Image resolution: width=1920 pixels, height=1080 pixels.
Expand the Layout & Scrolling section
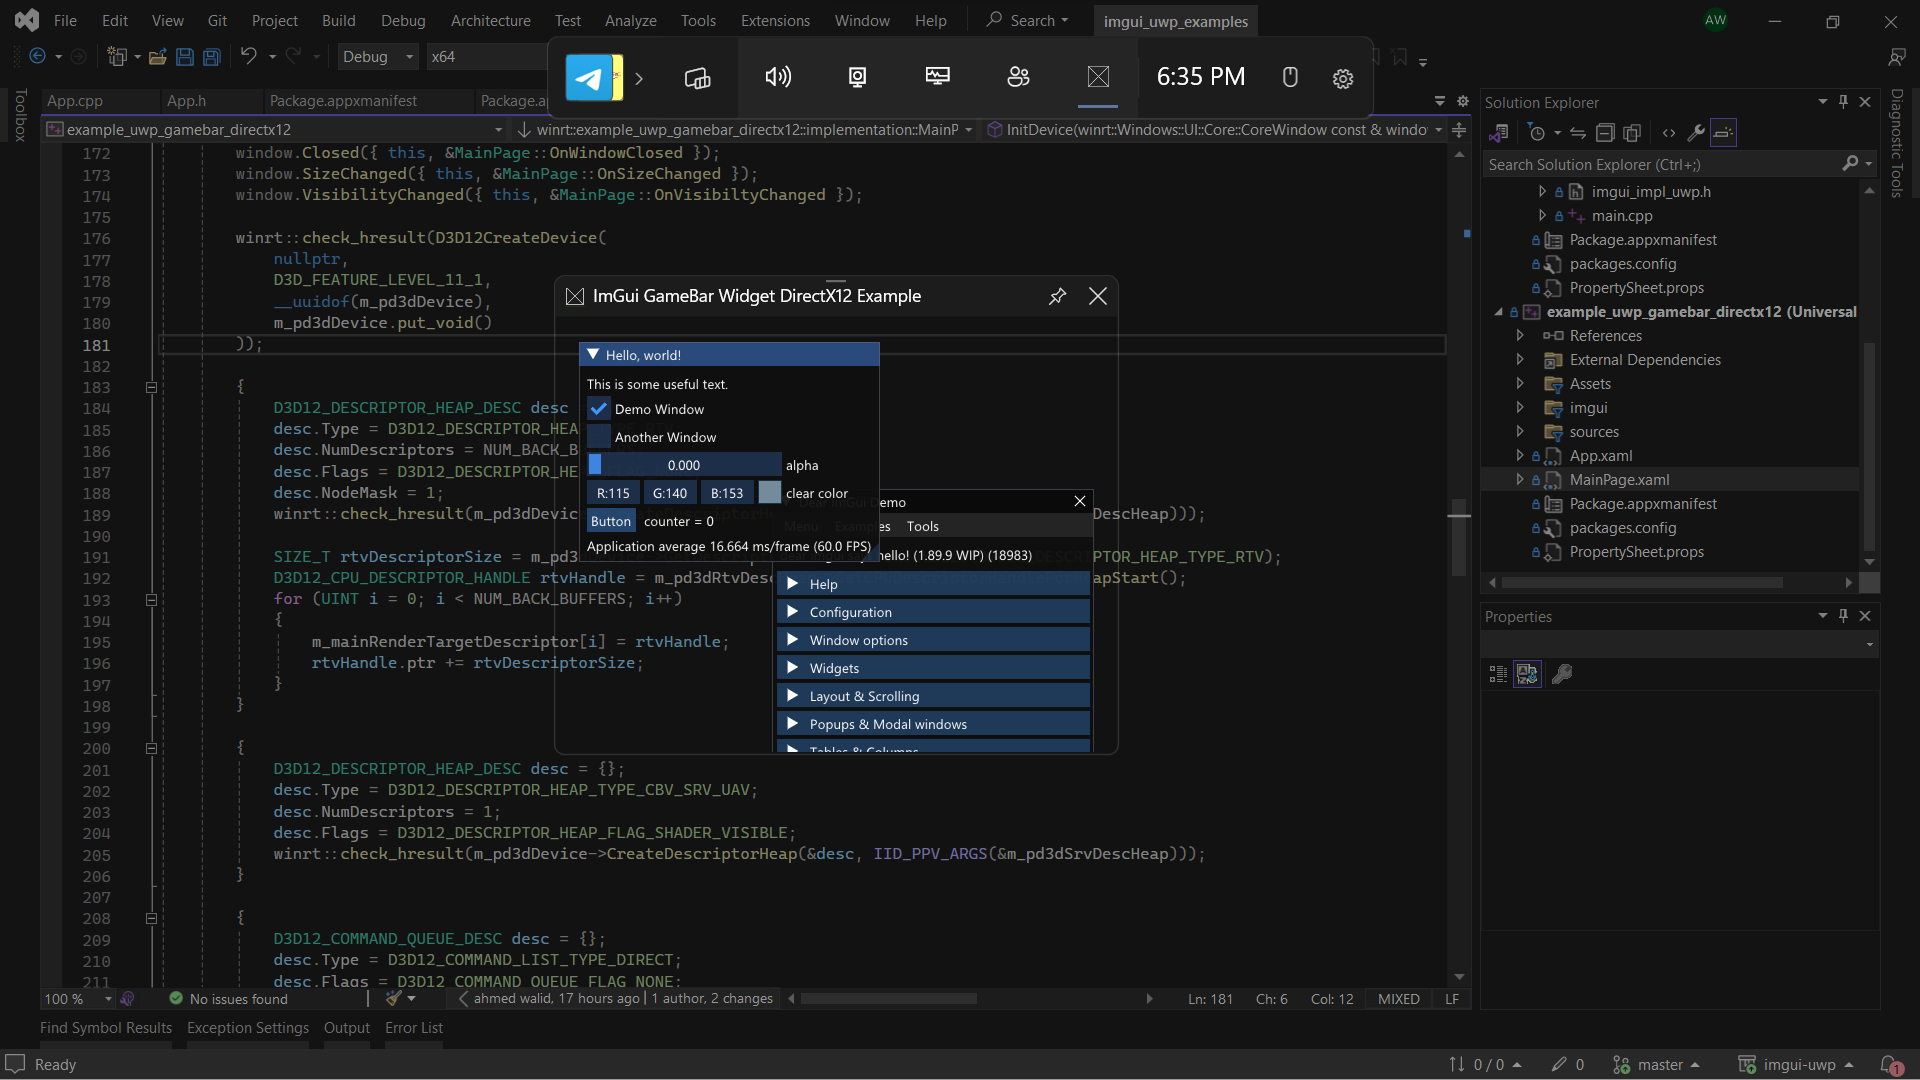(x=933, y=696)
